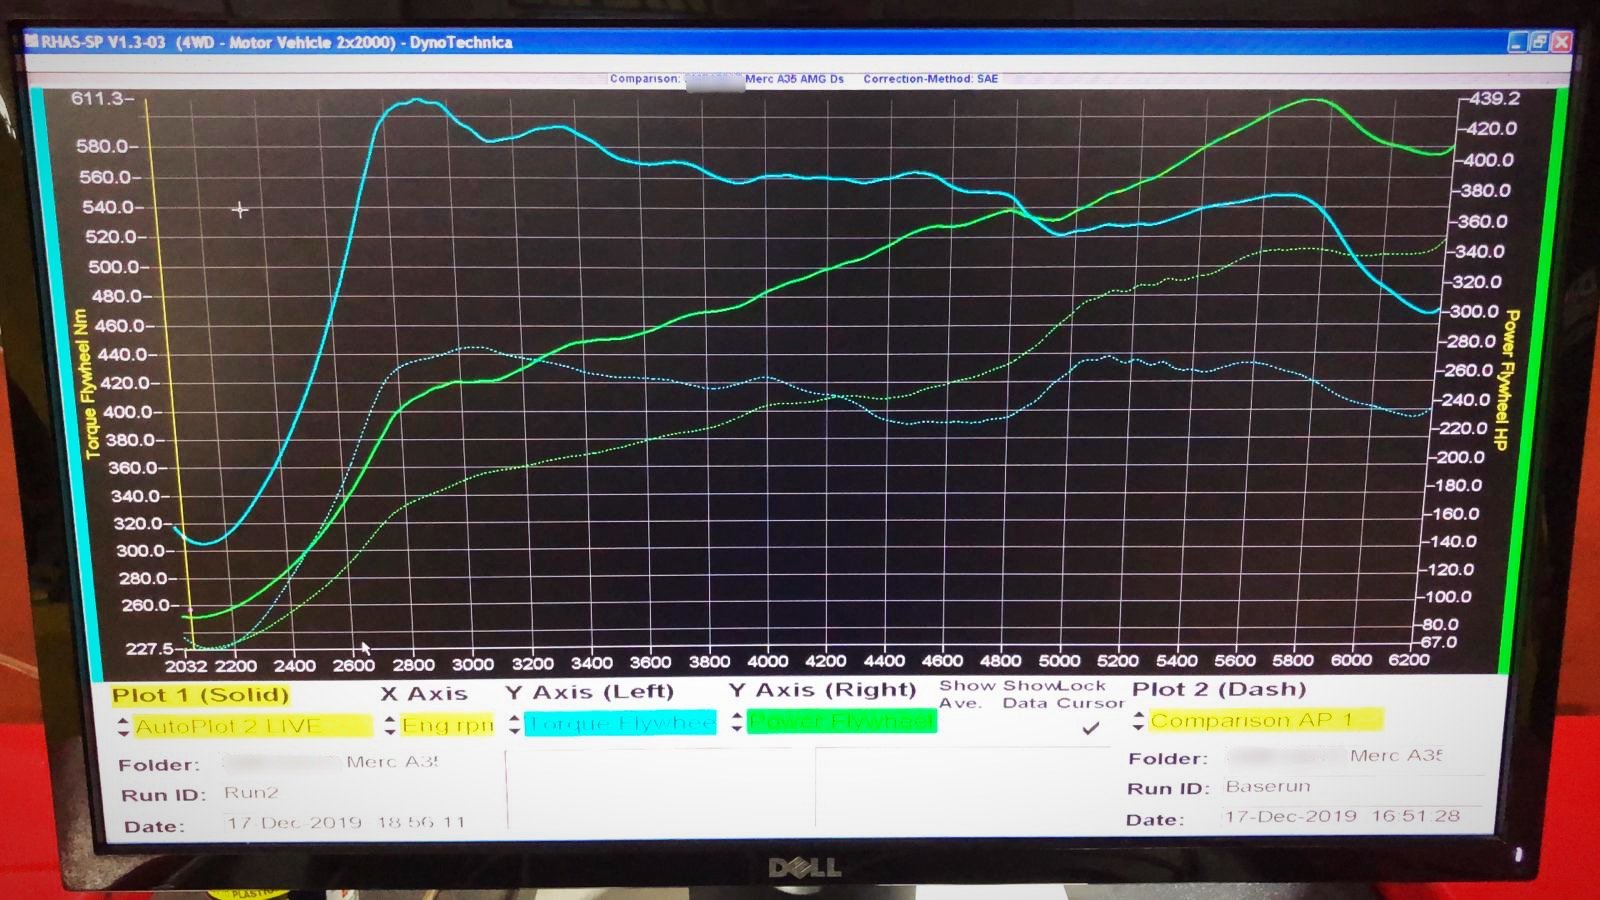Click the 227.5 minimum torque axis value

149,648
